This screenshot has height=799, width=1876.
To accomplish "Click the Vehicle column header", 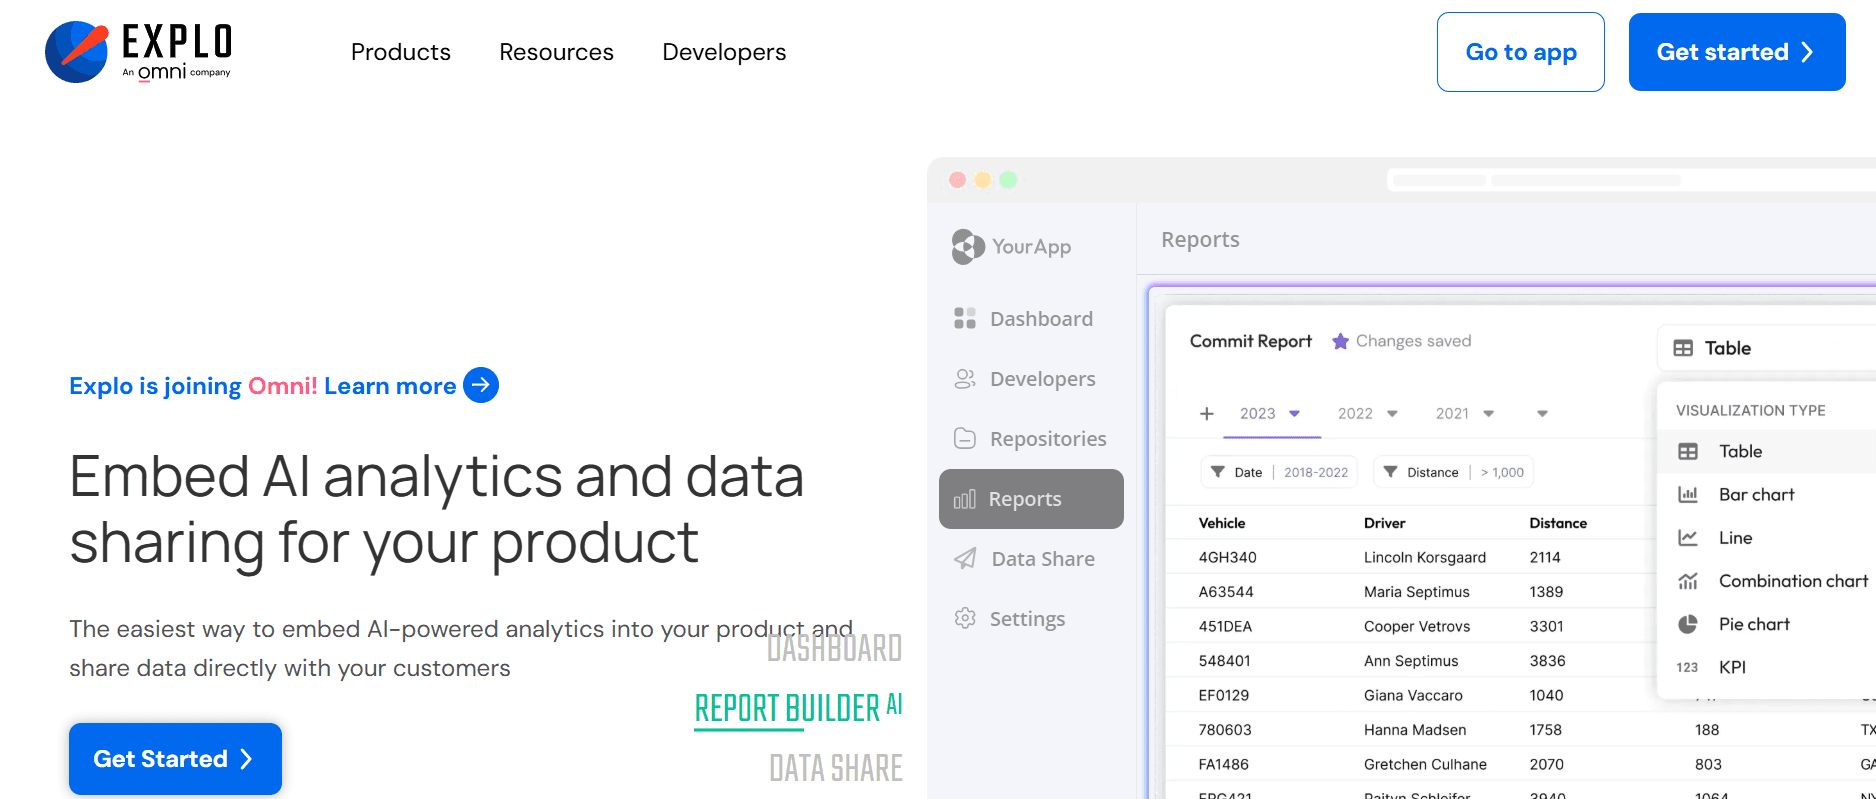I will [x=1222, y=523].
